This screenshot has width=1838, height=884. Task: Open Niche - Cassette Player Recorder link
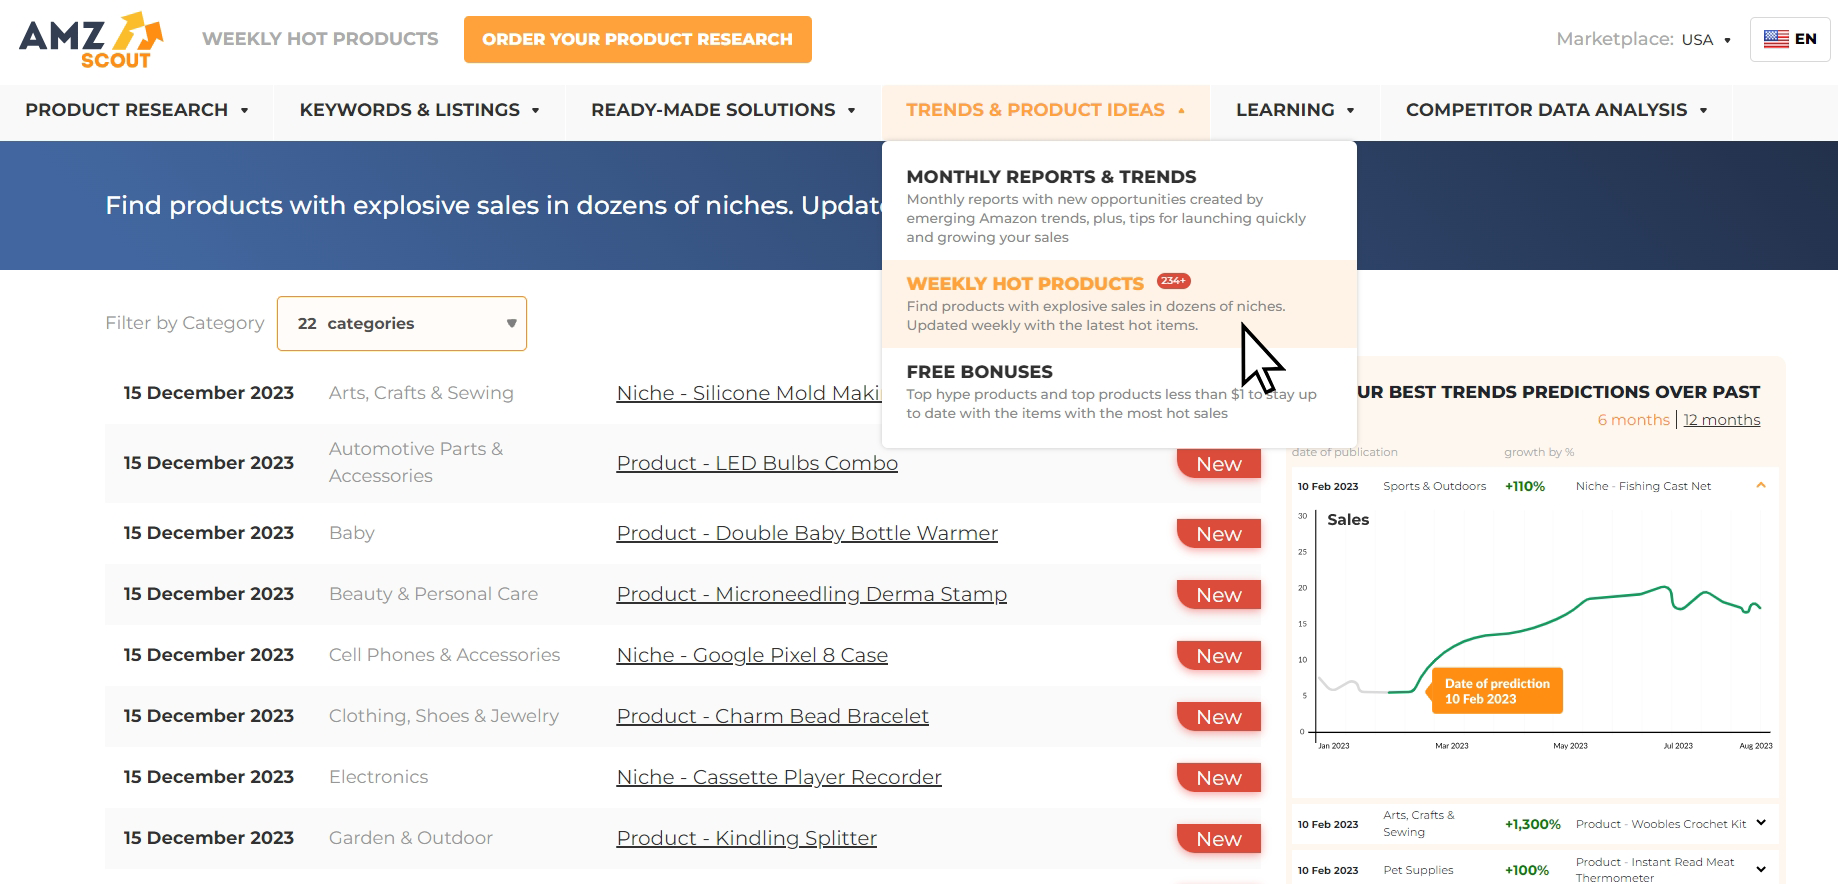[x=779, y=777]
